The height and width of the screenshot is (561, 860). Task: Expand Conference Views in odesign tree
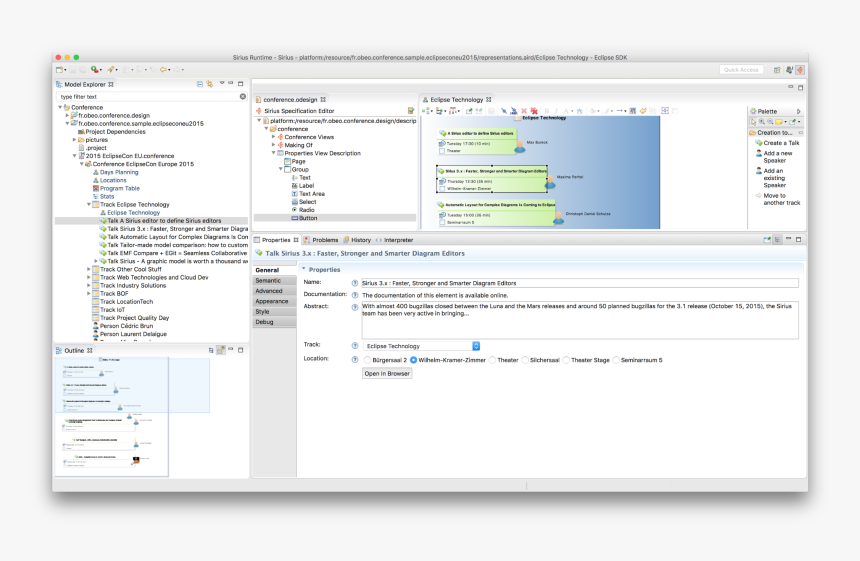273,137
